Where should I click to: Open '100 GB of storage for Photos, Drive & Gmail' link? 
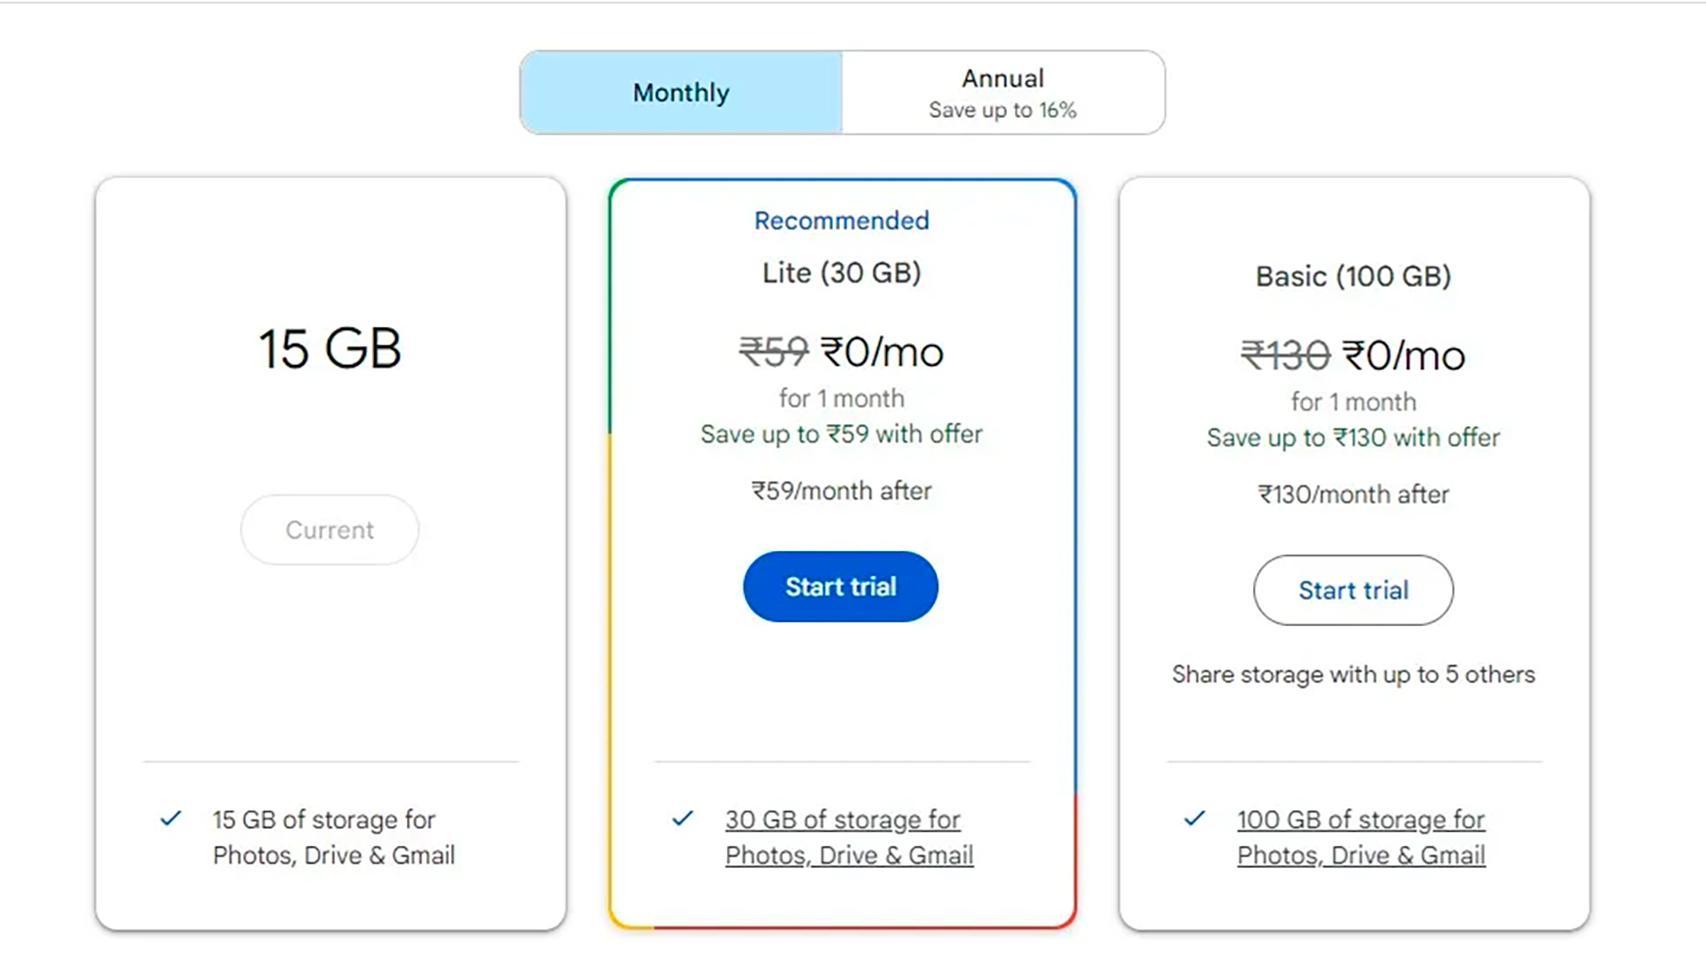coord(1360,836)
